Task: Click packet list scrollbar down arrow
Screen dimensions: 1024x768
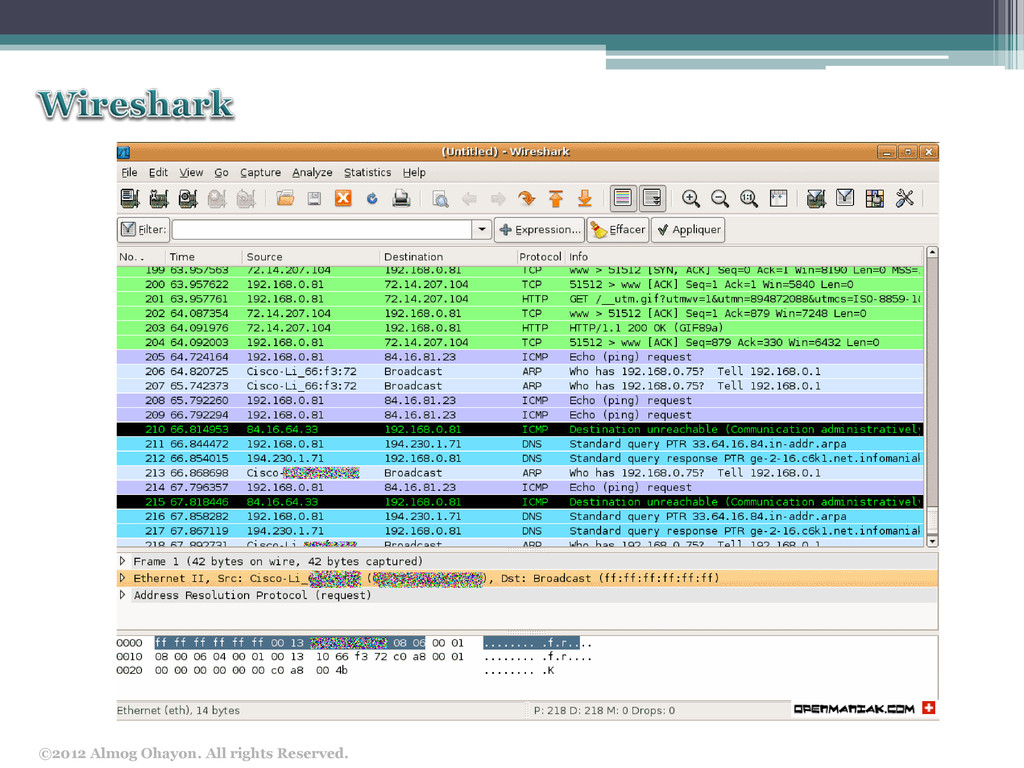Action: pyautogui.click(x=933, y=541)
